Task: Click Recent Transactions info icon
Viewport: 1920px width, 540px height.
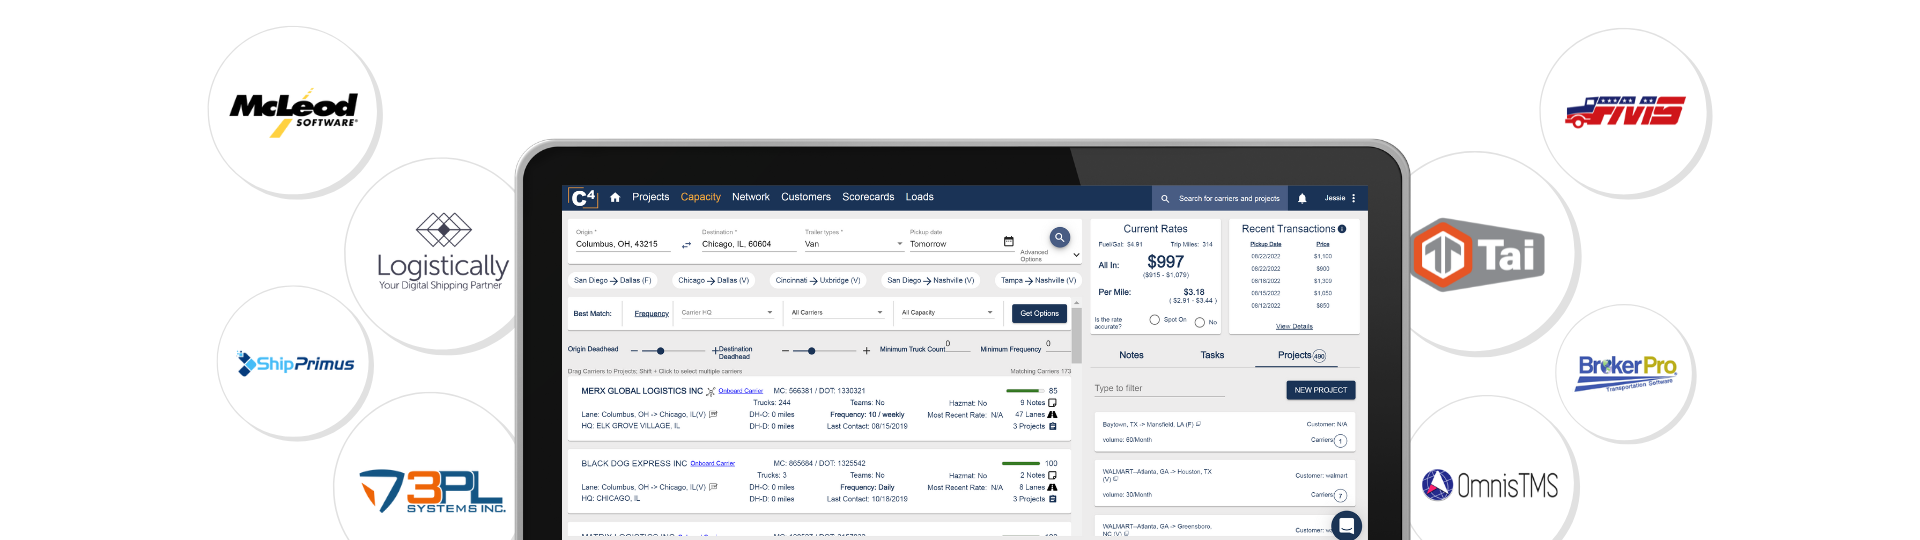Action: [1342, 229]
